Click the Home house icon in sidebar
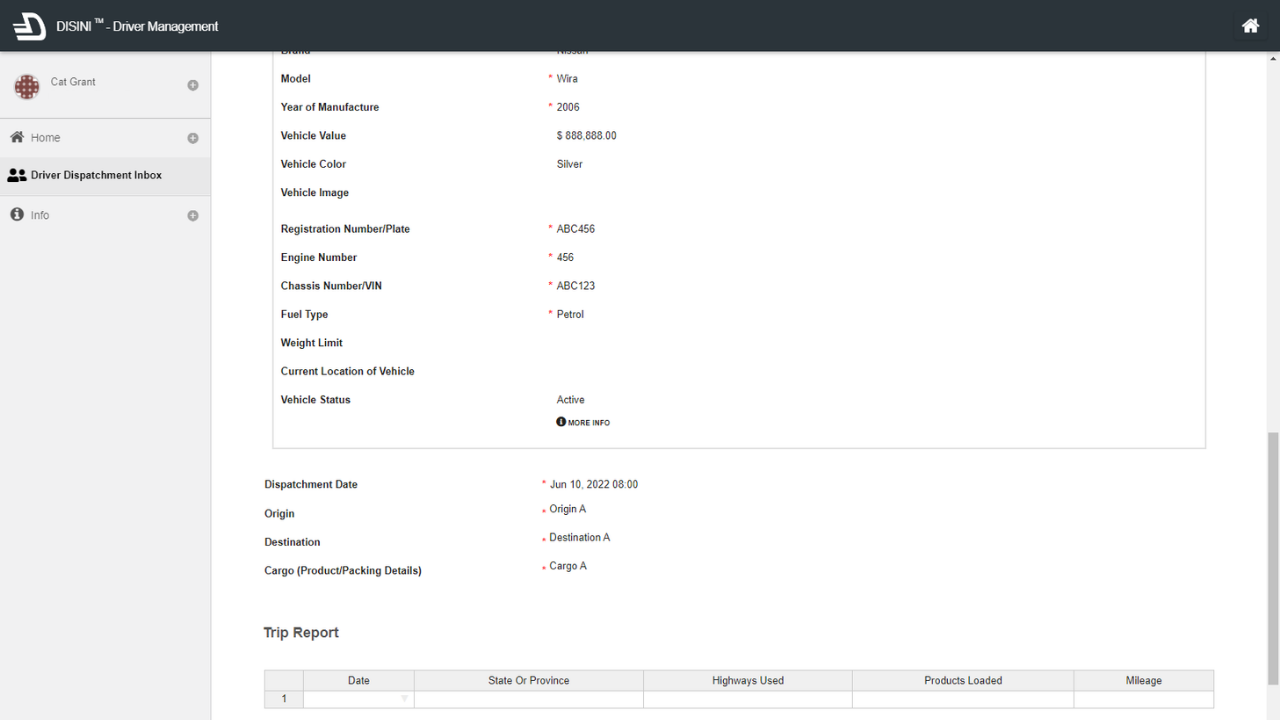This screenshot has height=720, width=1280. (x=17, y=137)
